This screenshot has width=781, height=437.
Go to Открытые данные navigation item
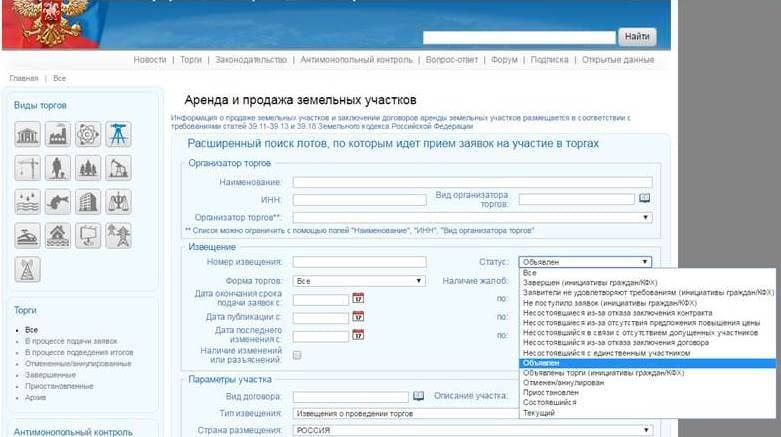point(618,60)
